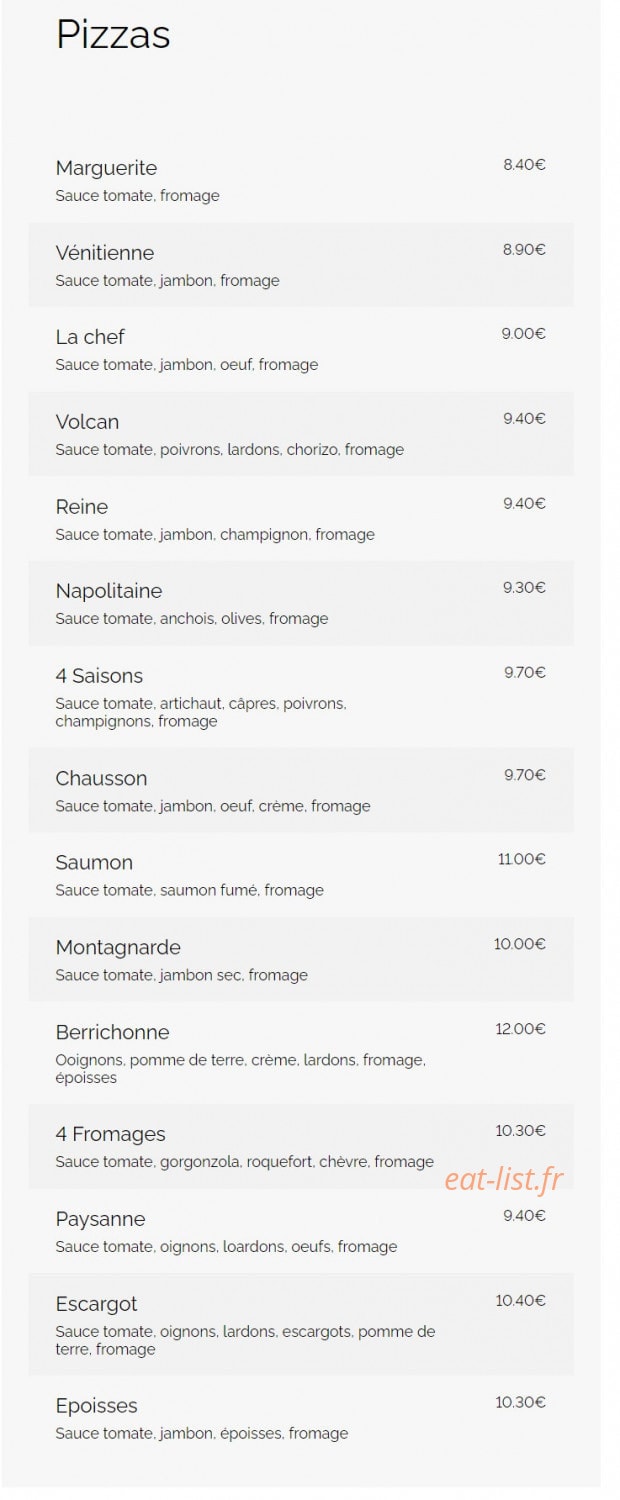
Task: Select the La chef pizza title
Action: [x=90, y=337]
